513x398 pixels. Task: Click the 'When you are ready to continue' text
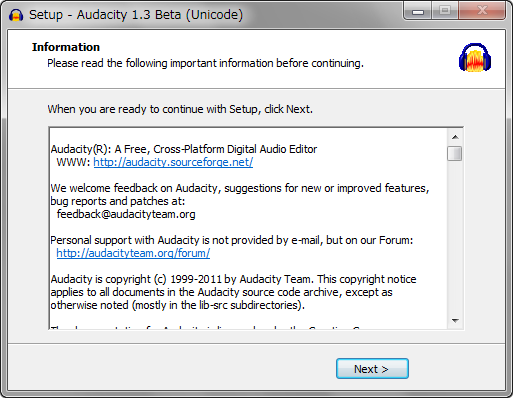click(x=180, y=109)
